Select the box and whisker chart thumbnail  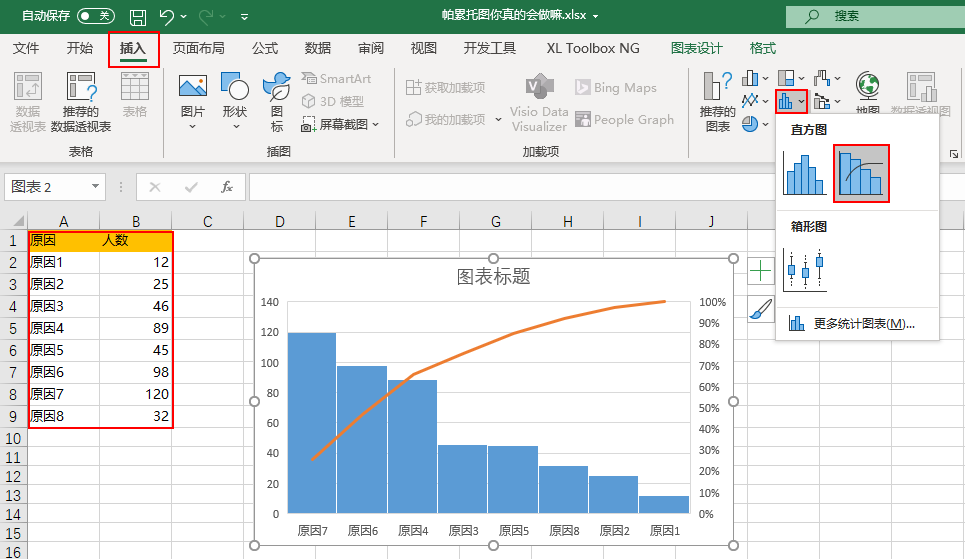804,269
